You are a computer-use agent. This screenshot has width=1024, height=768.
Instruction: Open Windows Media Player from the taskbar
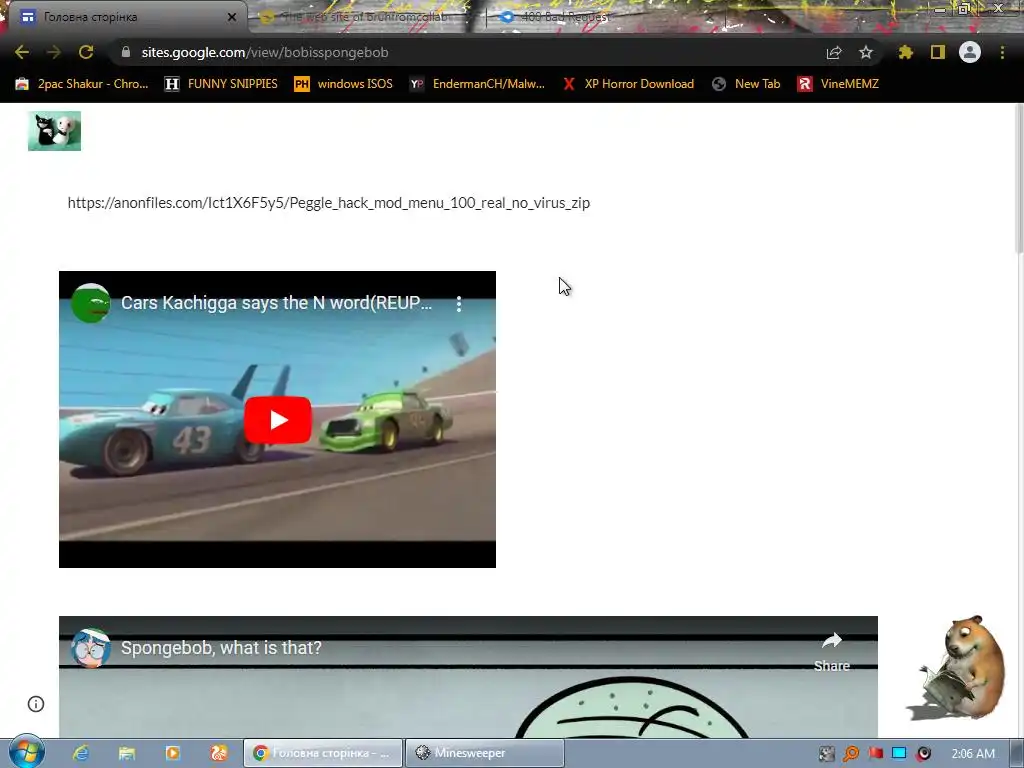(172, 753)
